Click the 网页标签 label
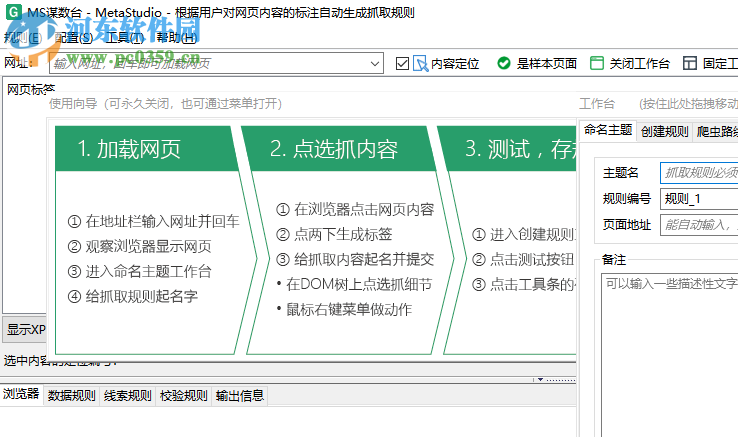 [31, 89]
